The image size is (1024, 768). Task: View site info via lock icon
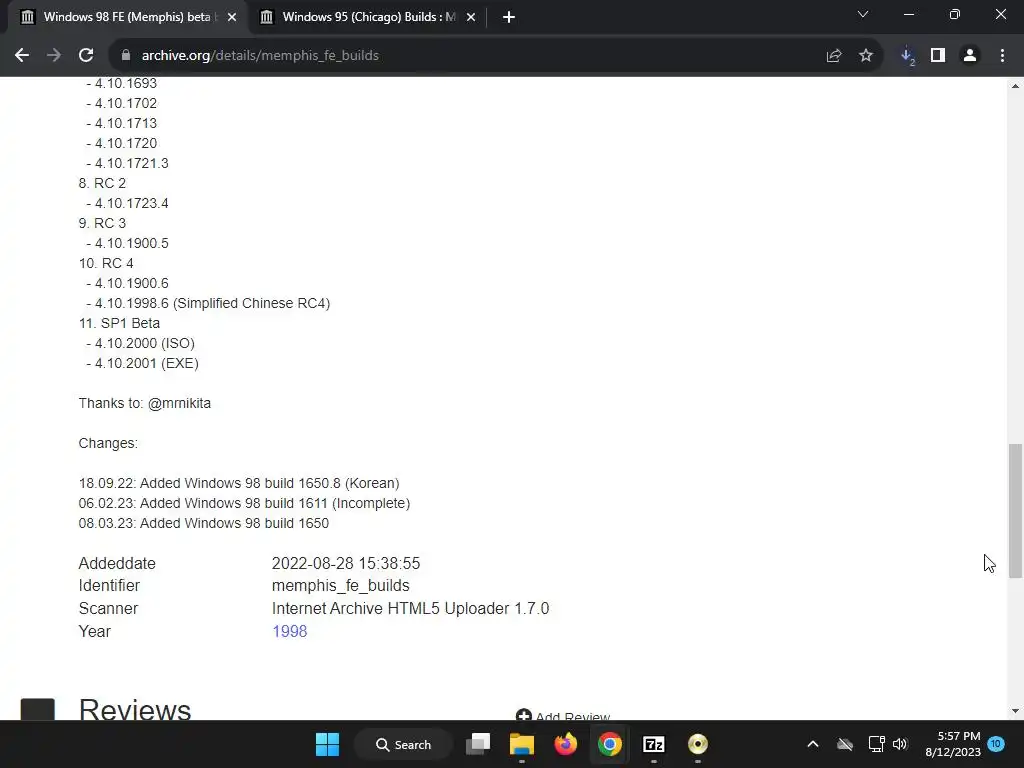point(126,56)
